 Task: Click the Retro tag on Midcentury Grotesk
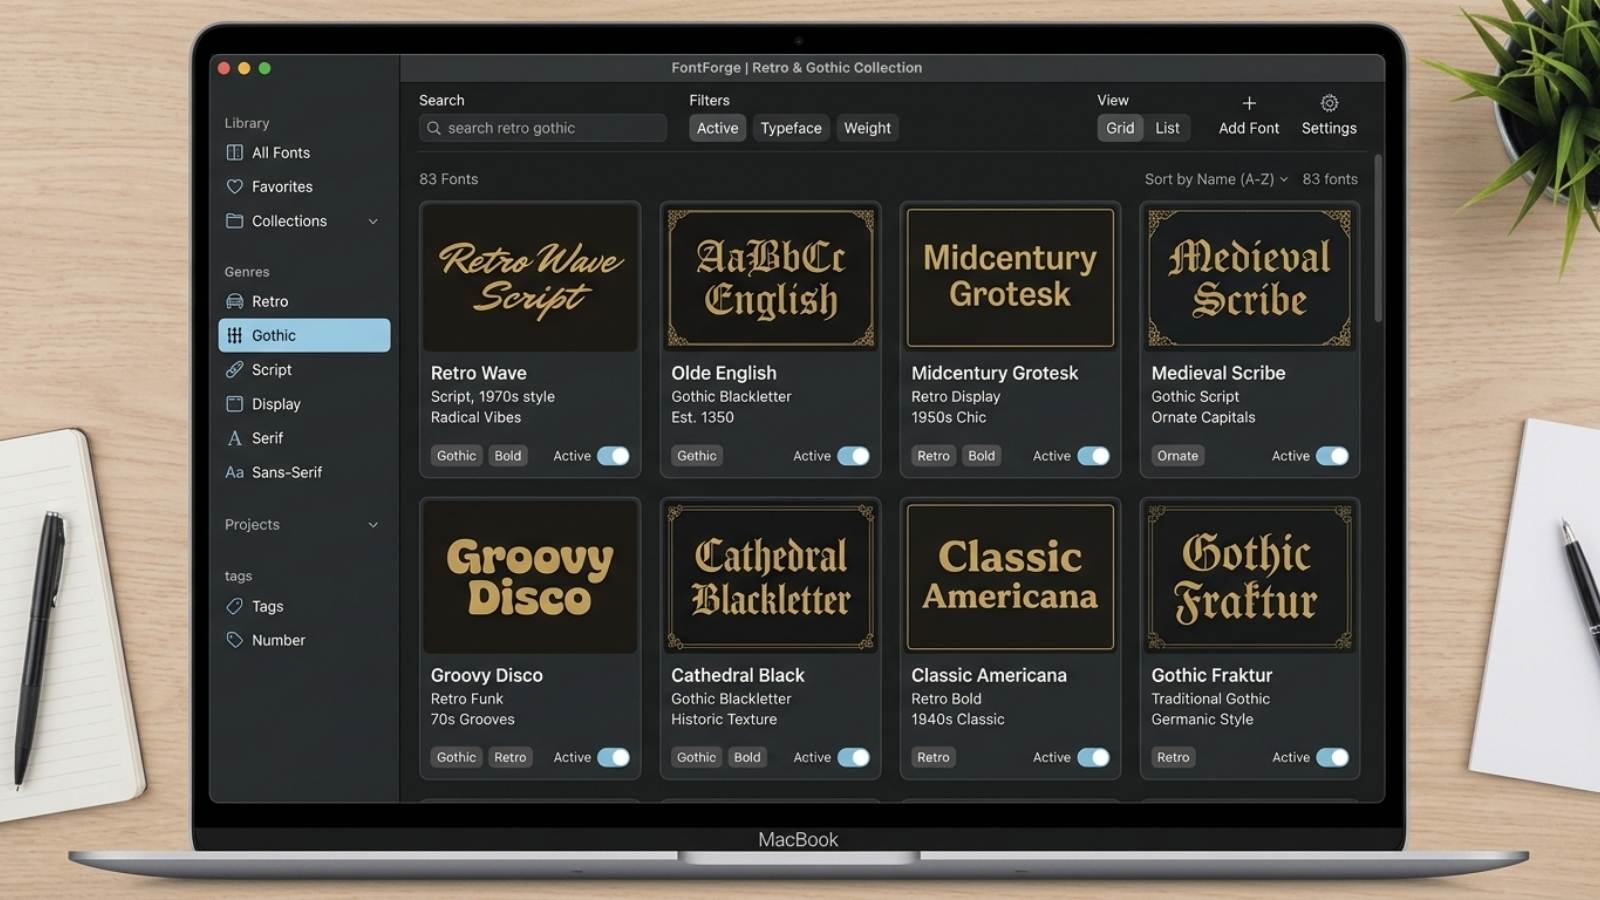(x=933, y=456)
